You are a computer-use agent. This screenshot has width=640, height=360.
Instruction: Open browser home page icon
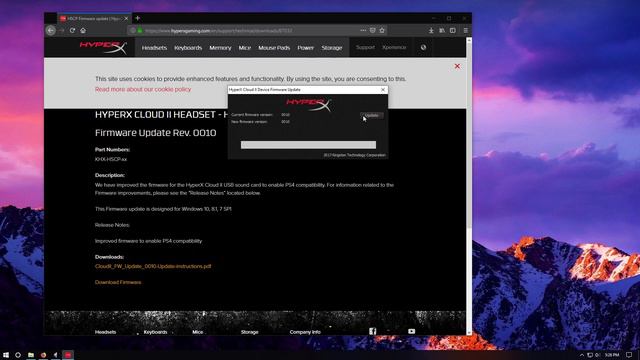coord(83,30)
